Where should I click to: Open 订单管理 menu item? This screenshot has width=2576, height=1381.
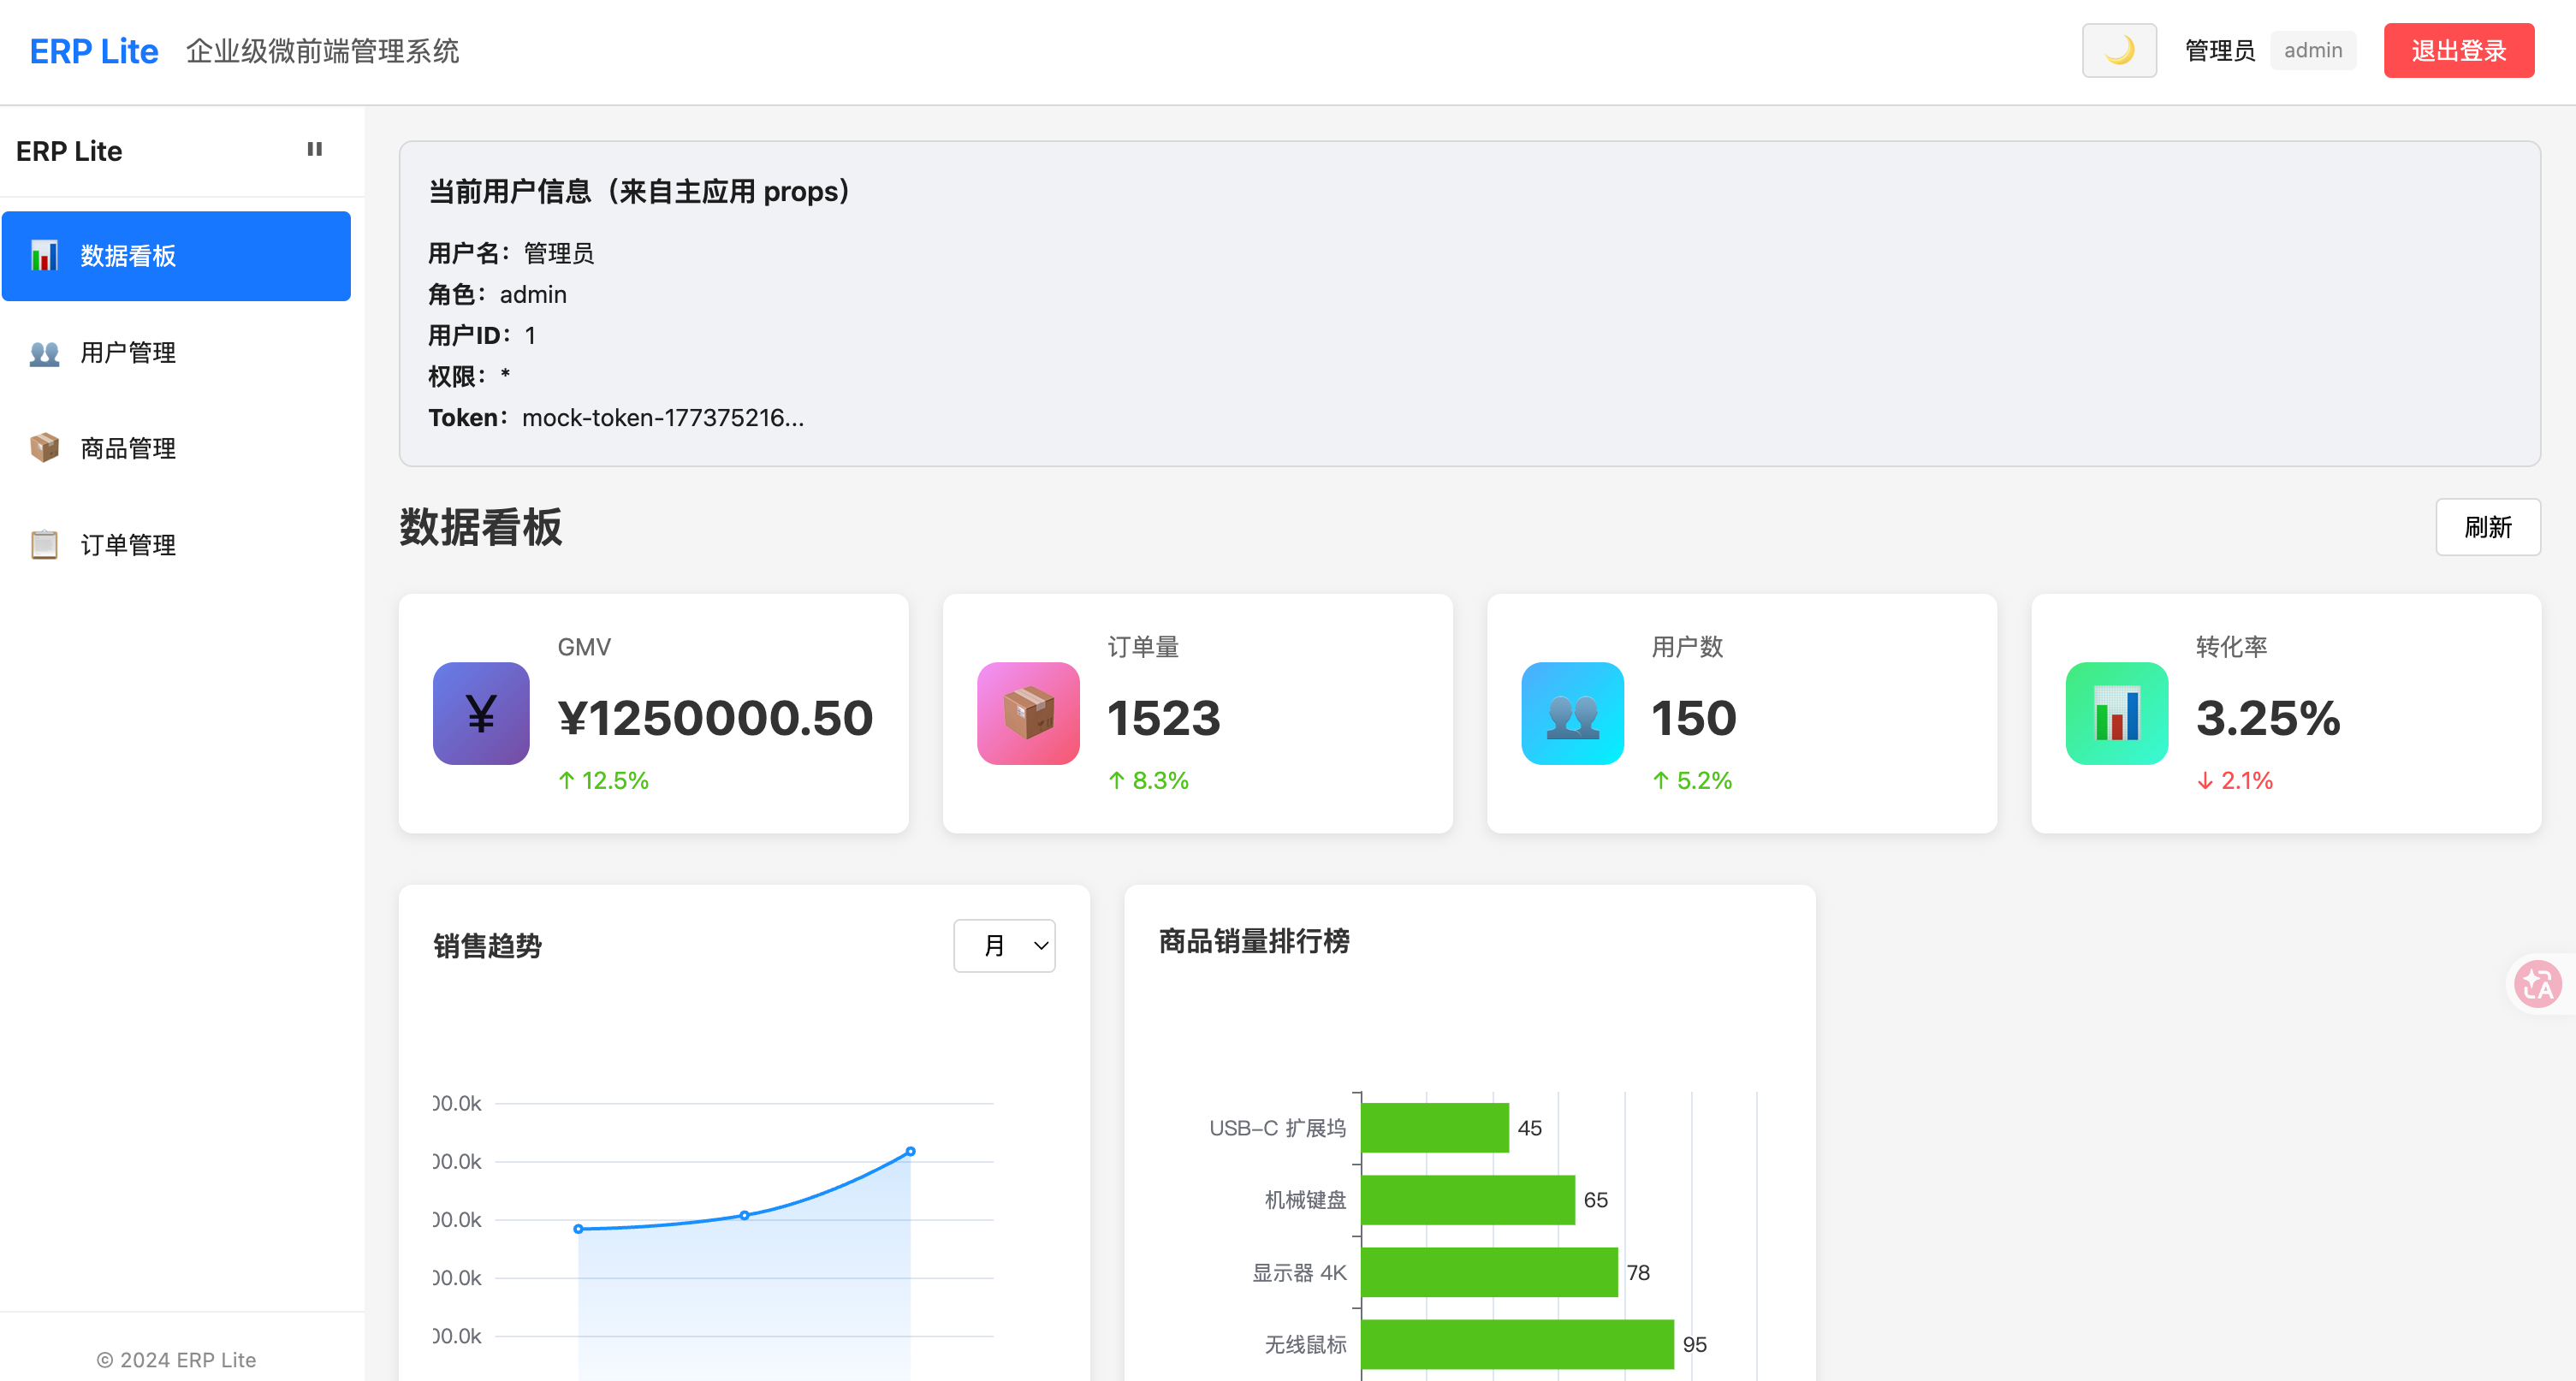[x=176, y=544]
